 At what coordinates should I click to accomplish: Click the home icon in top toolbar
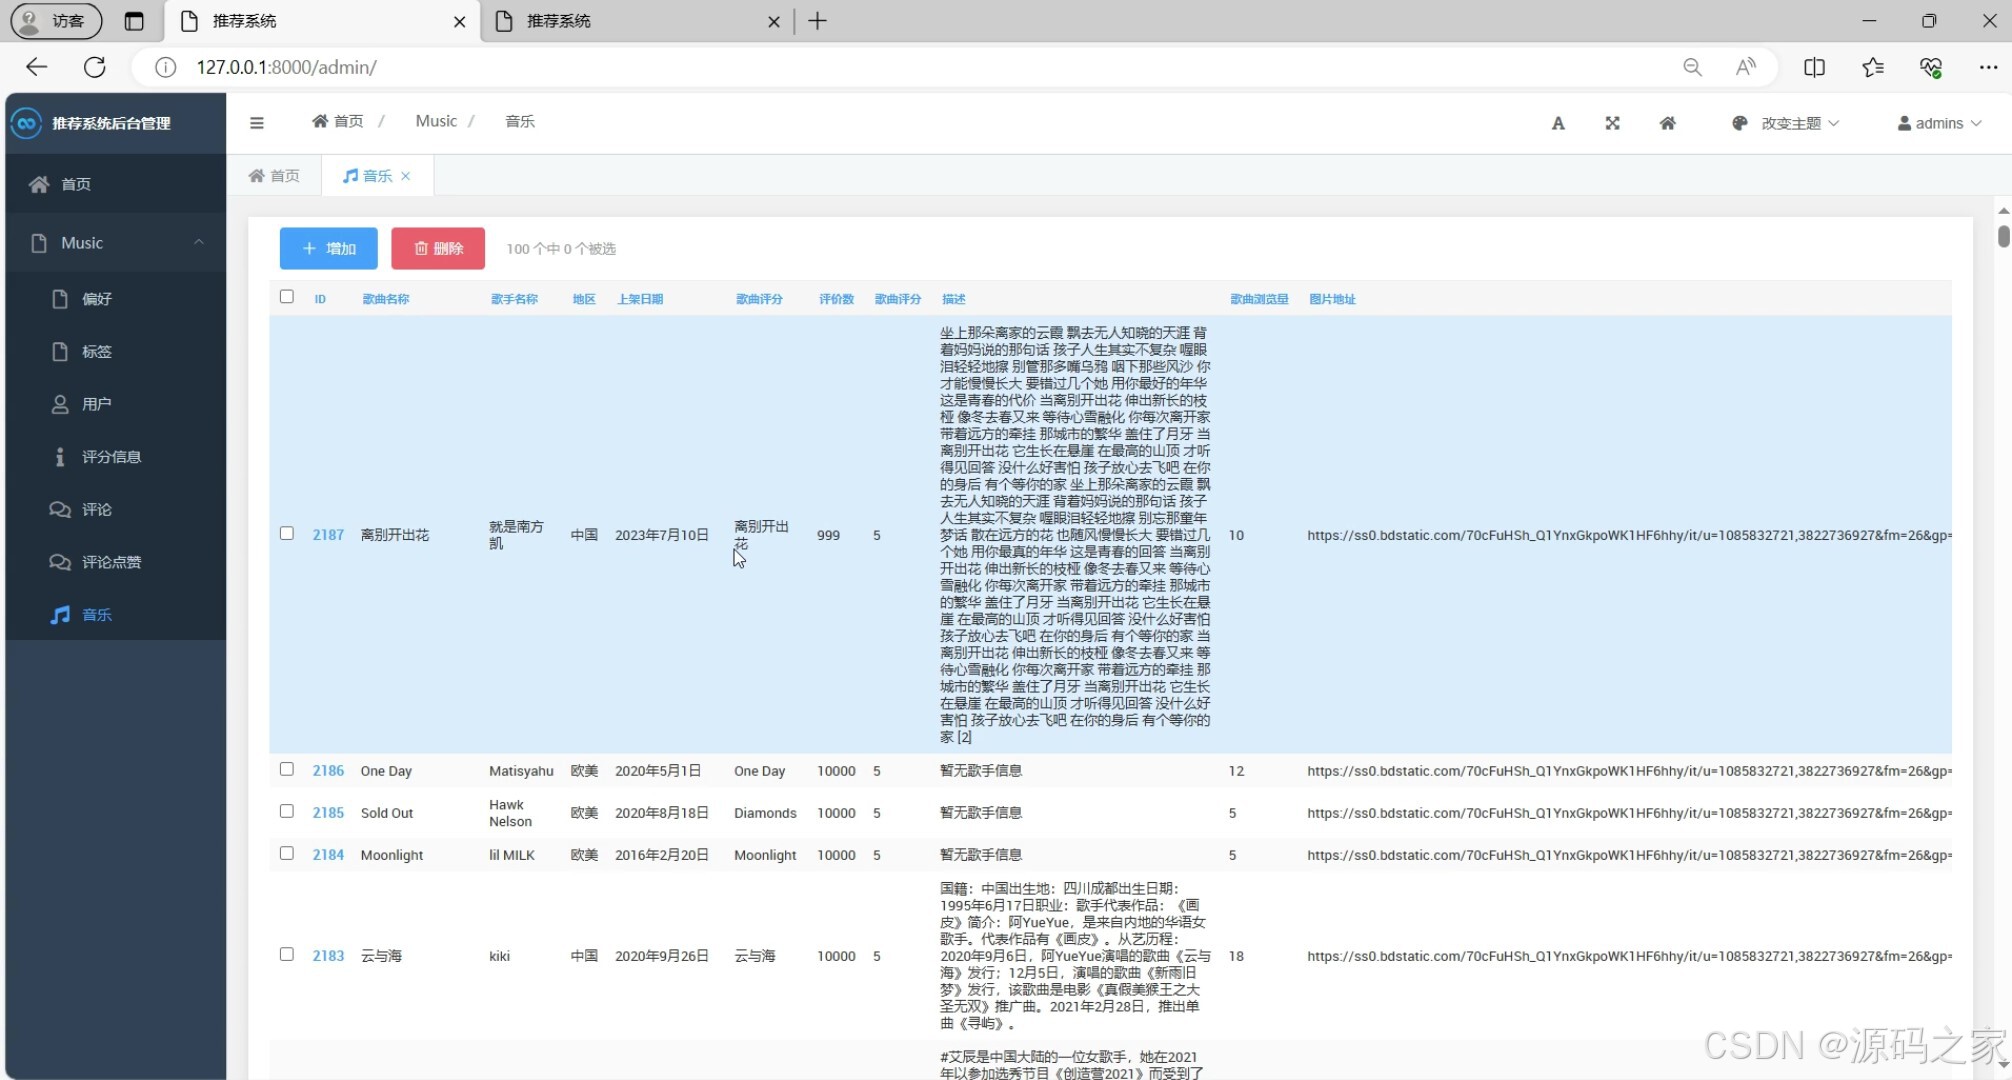(x=1667, y=123)
